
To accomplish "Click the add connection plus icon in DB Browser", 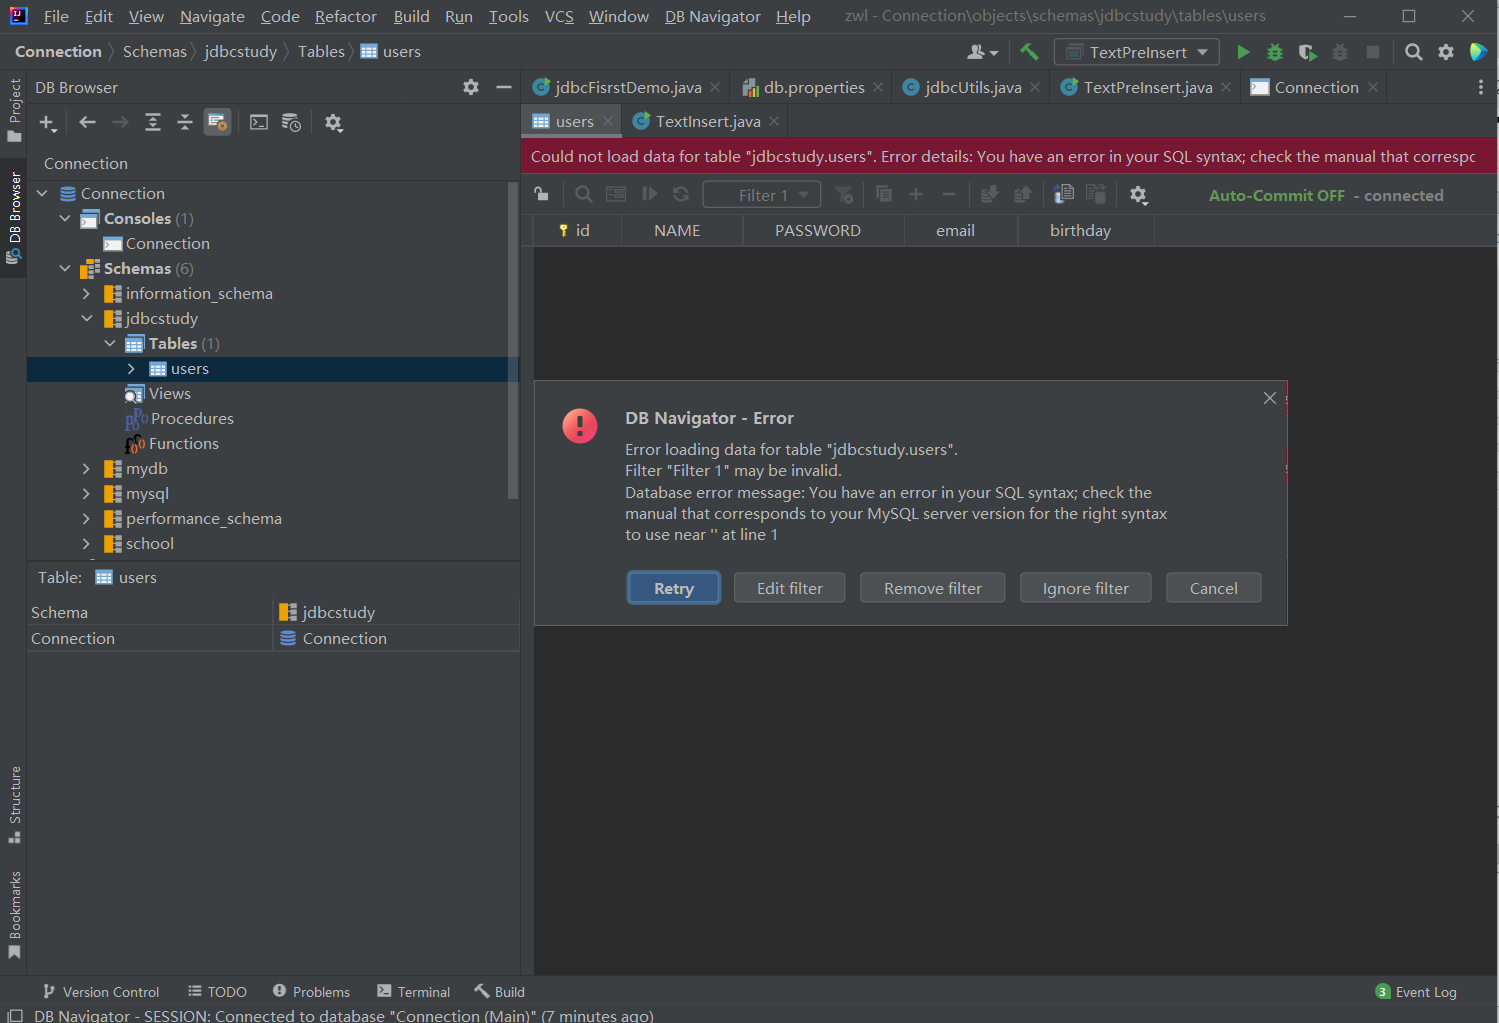I will pyautogui.click(x=47, y=123).
